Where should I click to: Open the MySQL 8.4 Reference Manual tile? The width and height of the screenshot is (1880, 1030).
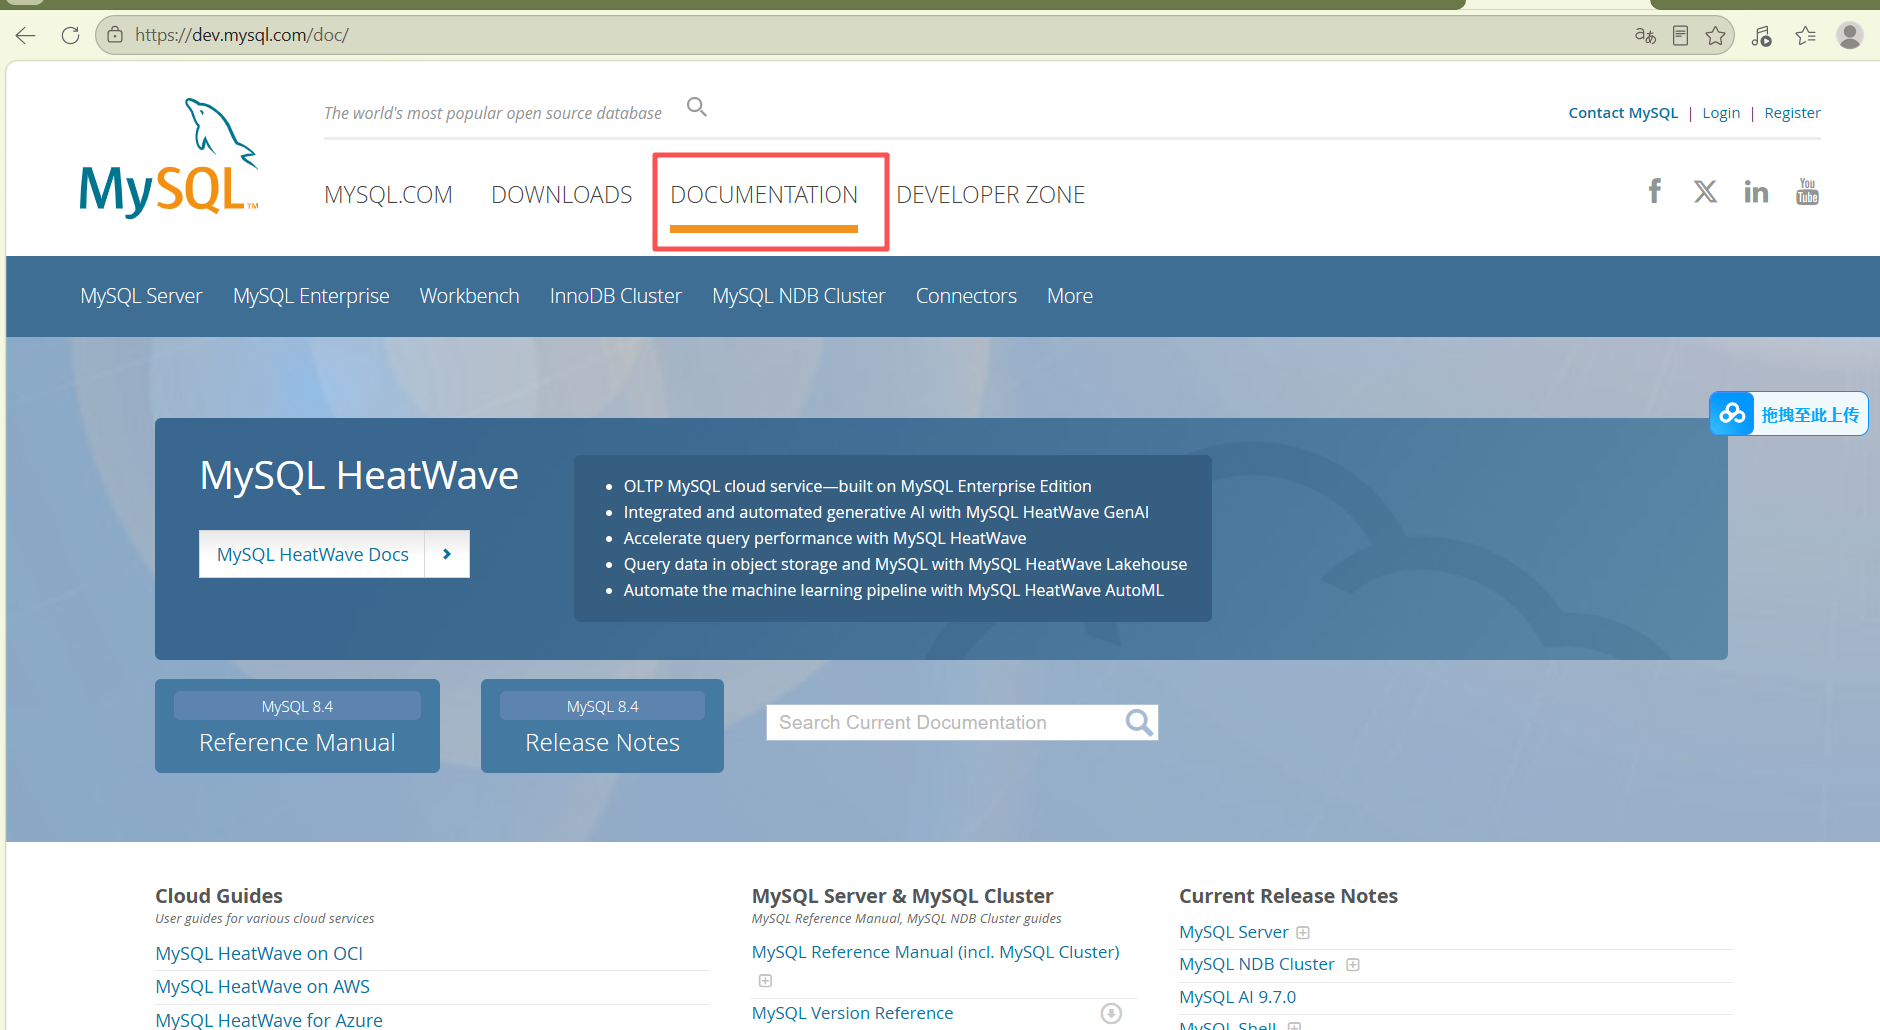pyautogui.click(x=297, y=726)
